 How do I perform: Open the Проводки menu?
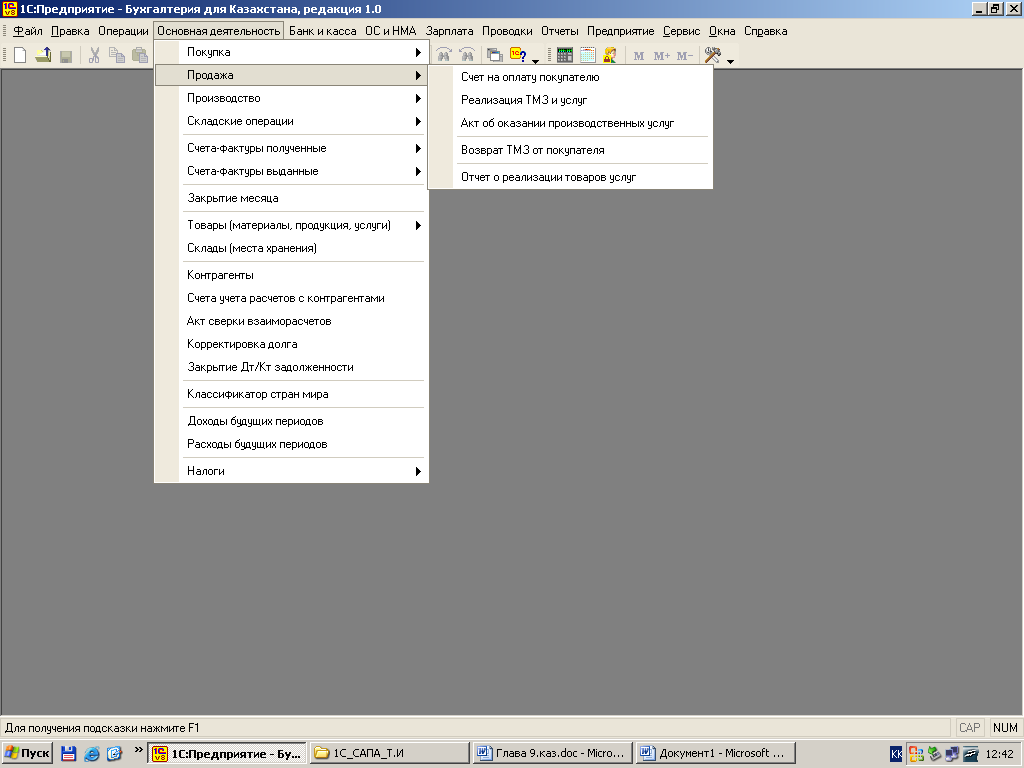507,31
